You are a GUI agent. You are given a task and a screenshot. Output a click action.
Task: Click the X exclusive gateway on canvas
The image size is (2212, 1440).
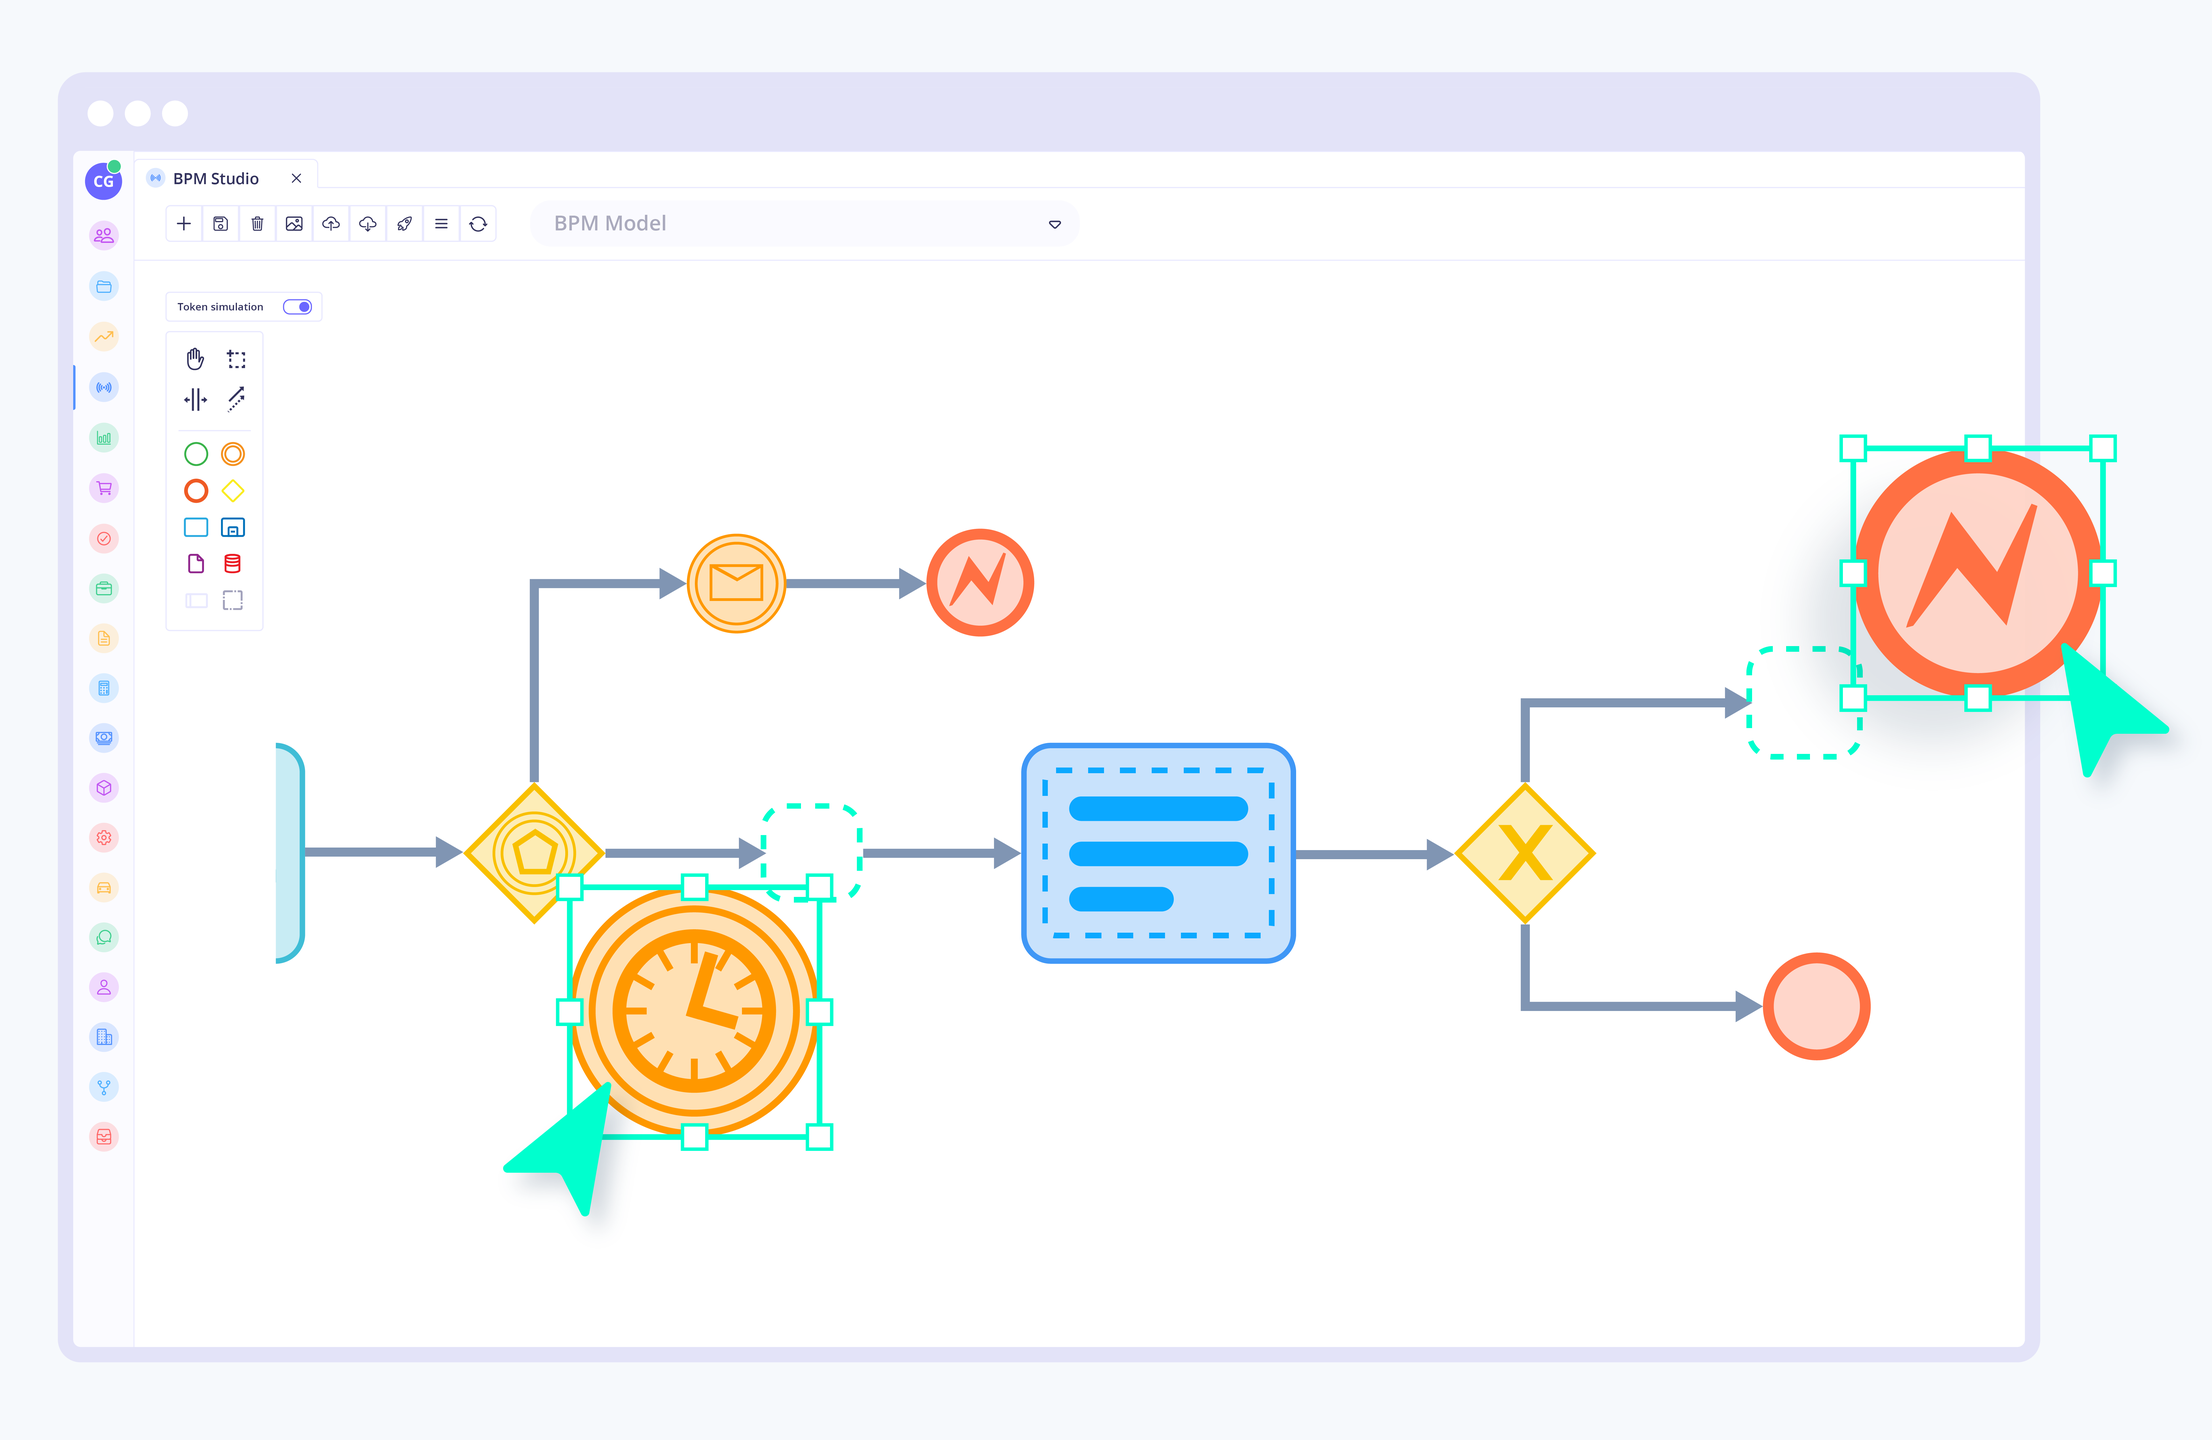click(x=1524, y=854)
